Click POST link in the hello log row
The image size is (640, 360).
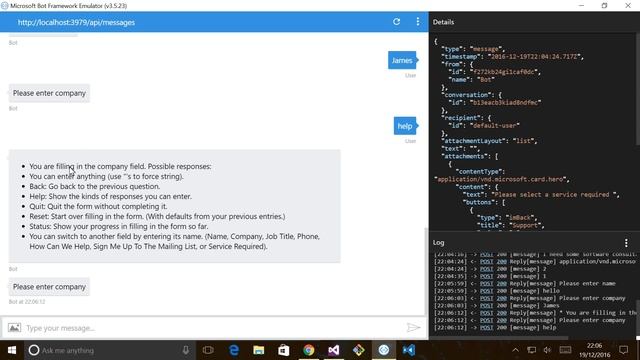(x=486, y=291)
